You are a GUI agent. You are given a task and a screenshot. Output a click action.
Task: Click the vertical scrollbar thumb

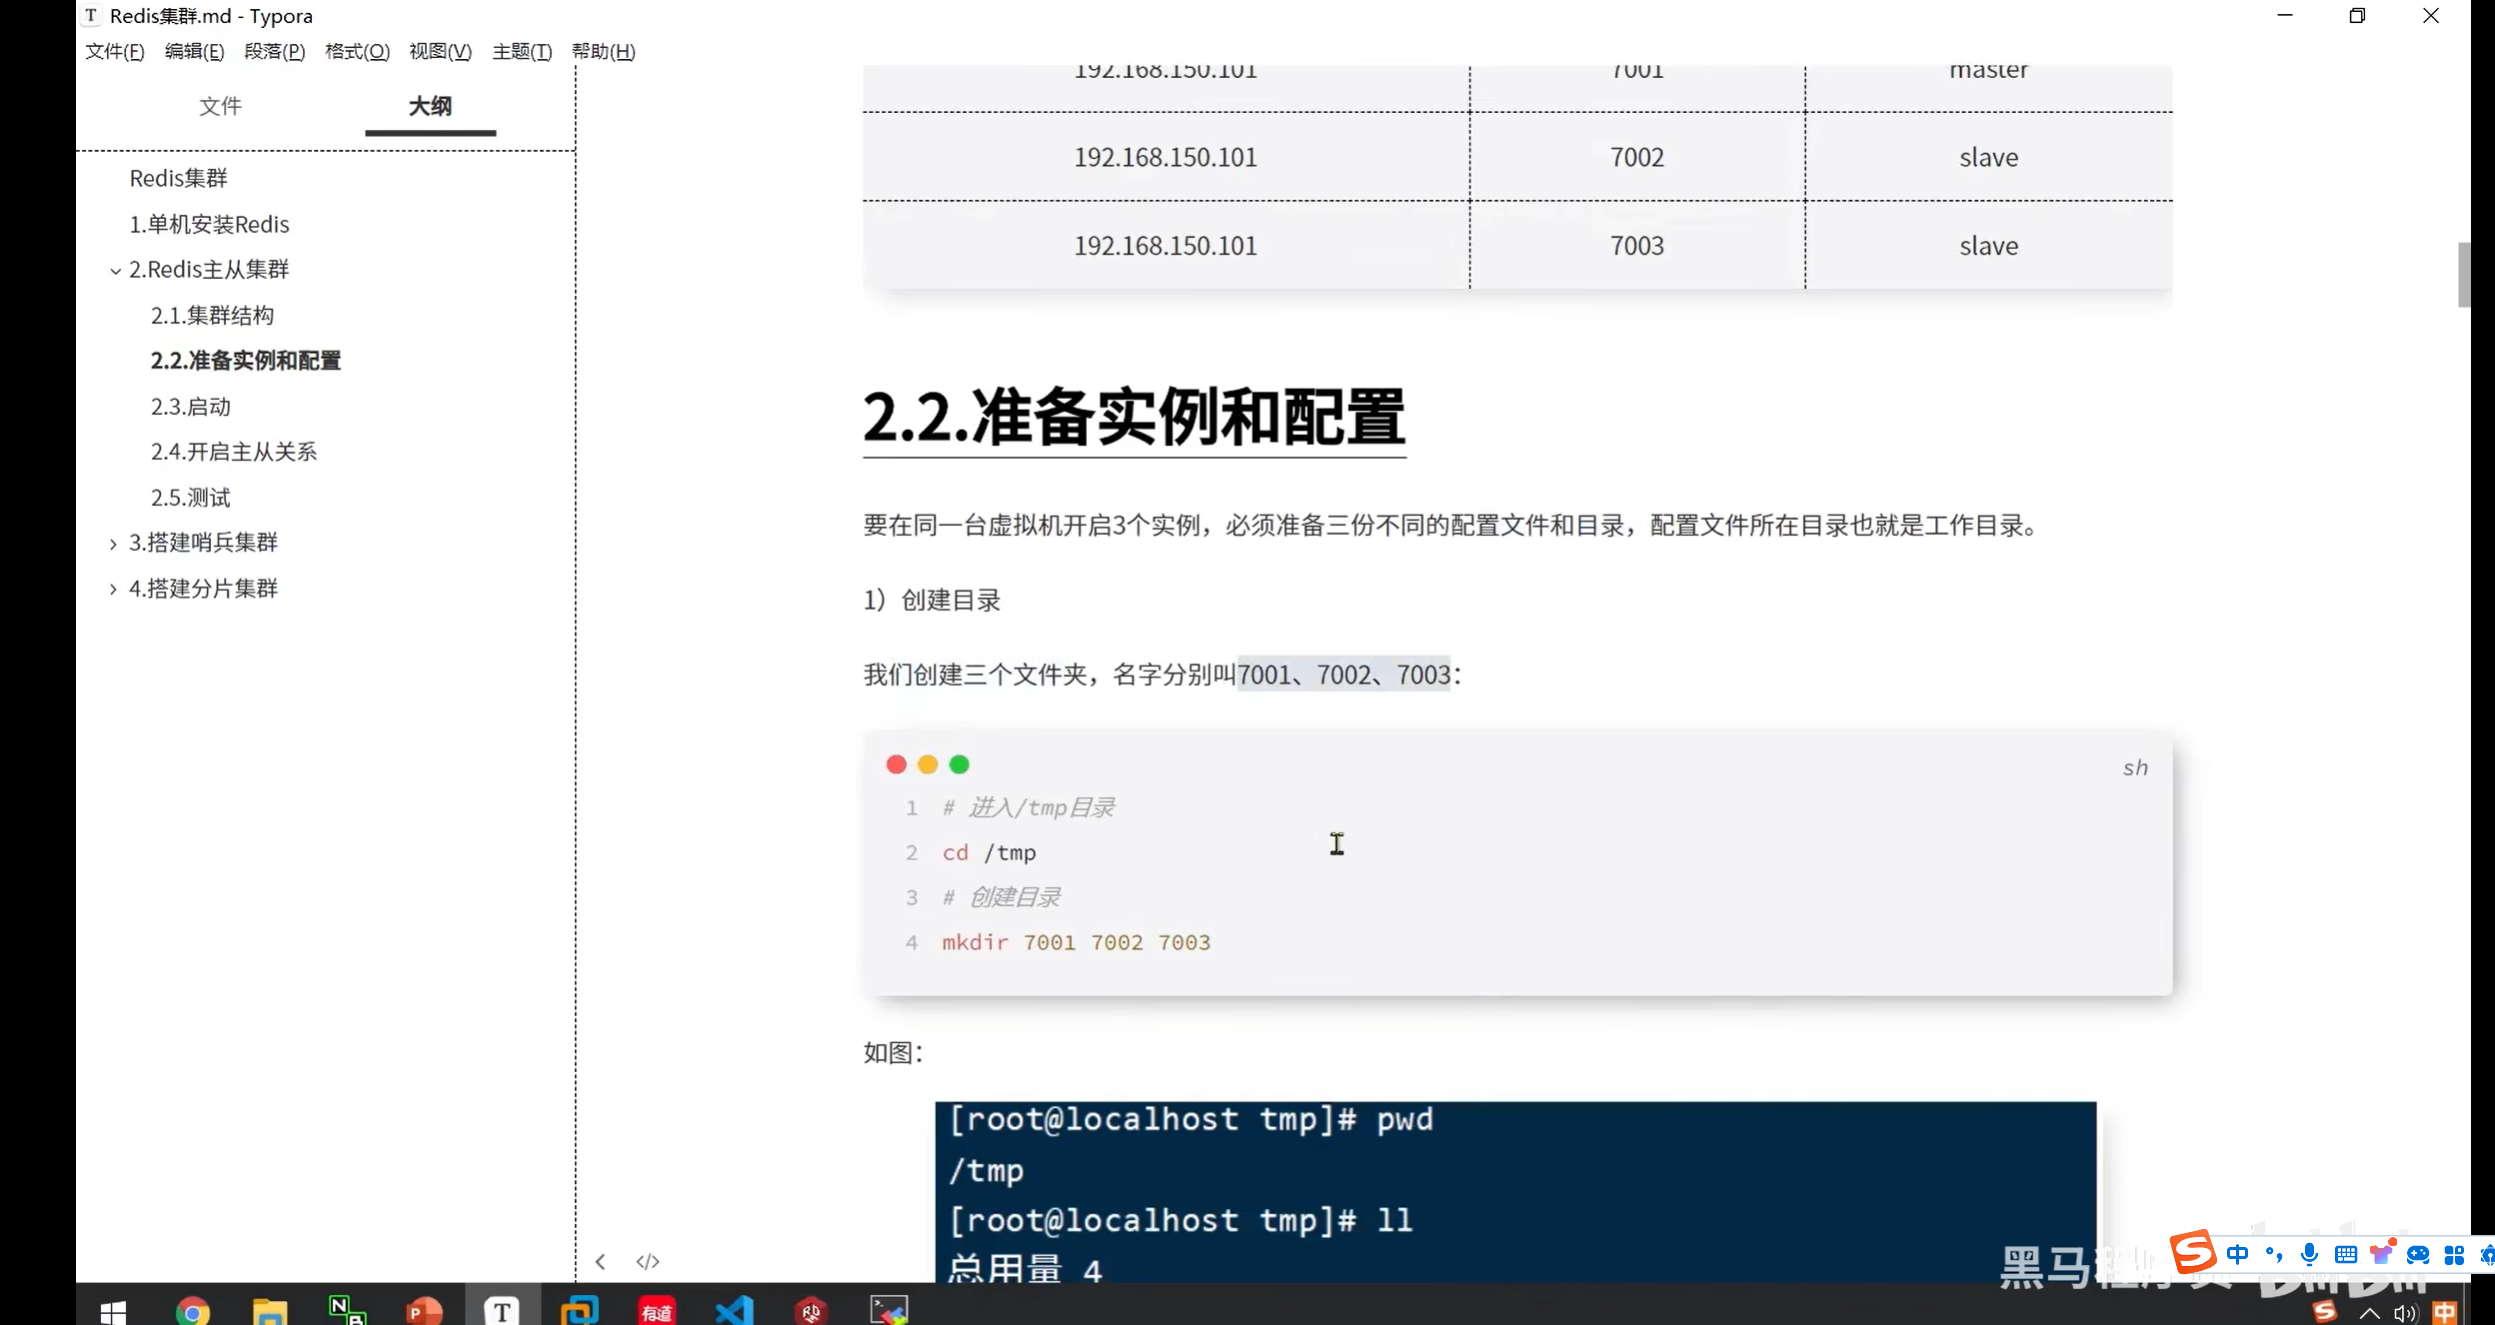[x=2463, y=274]
